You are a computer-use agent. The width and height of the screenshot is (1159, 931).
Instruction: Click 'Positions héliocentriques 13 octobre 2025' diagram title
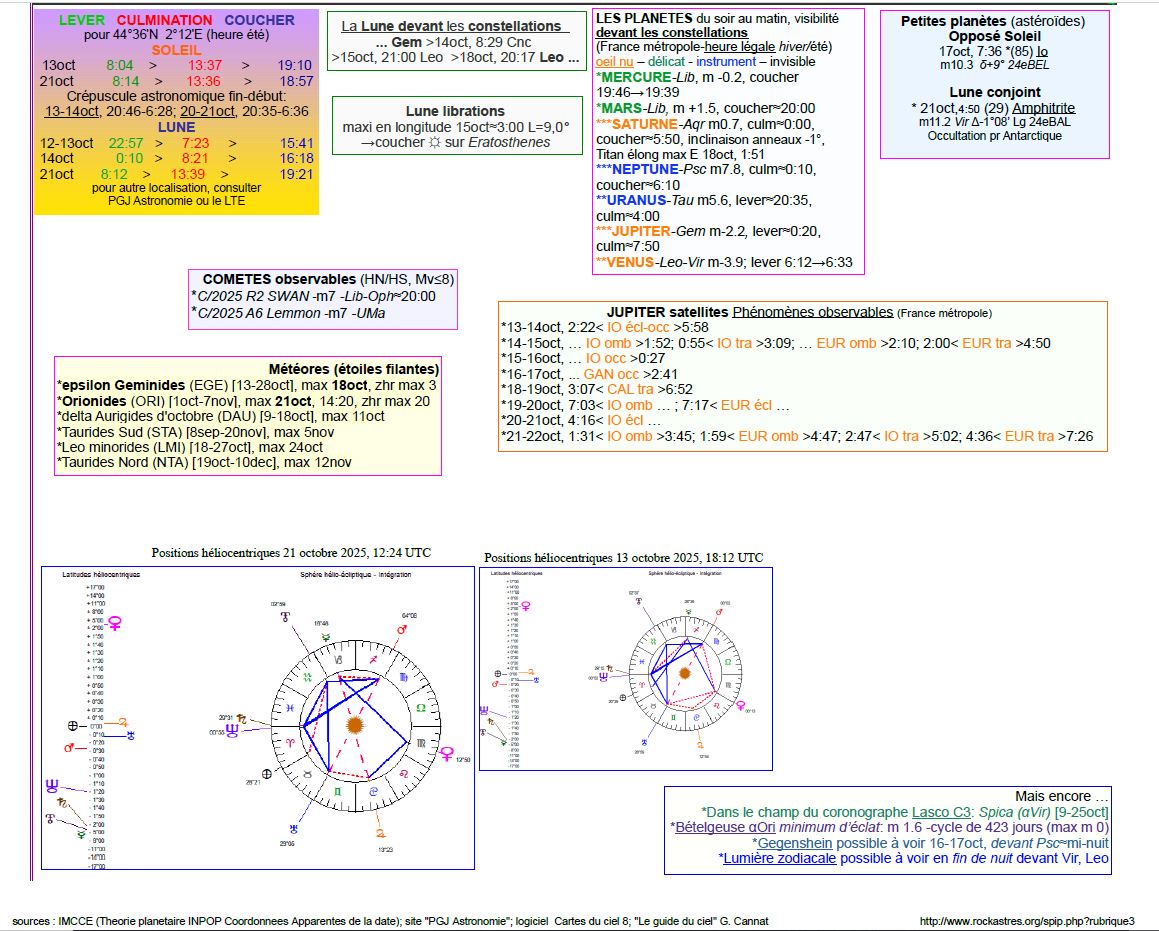pyautogui.click(x=622, y=557)
